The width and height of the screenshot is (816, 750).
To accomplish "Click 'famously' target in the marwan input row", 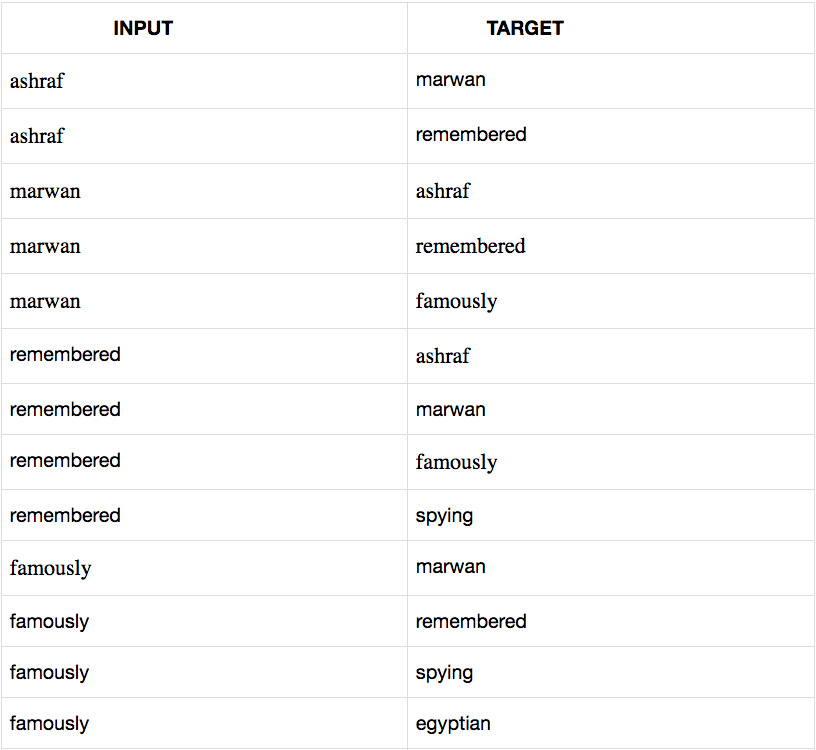I will click(456, 301).
